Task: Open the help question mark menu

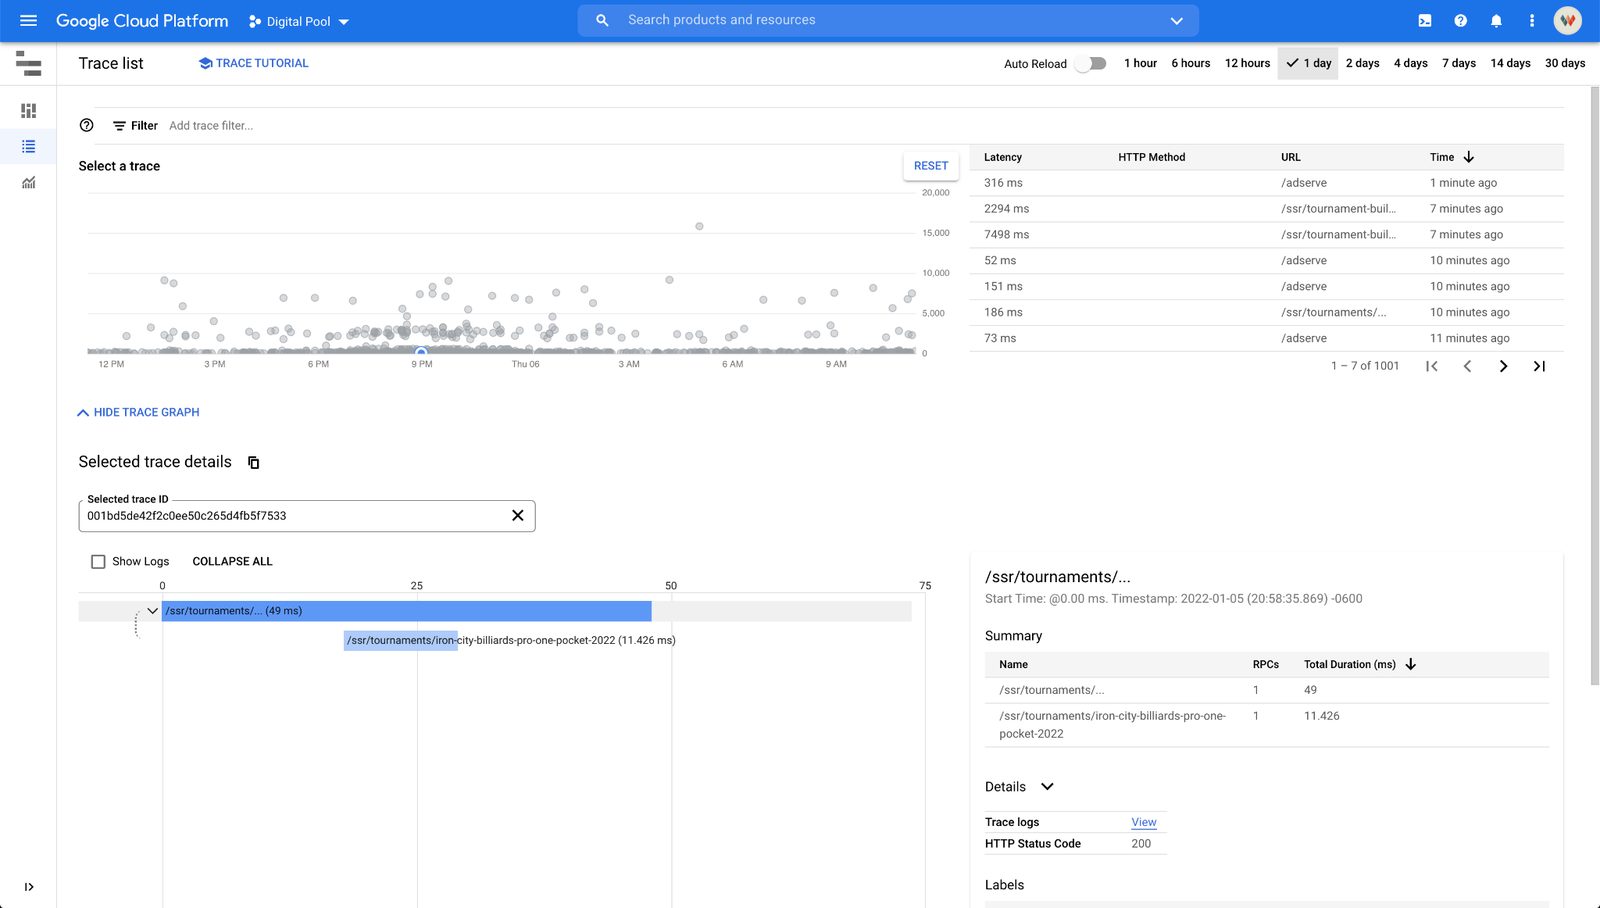Action: [x=1460, y=21]
